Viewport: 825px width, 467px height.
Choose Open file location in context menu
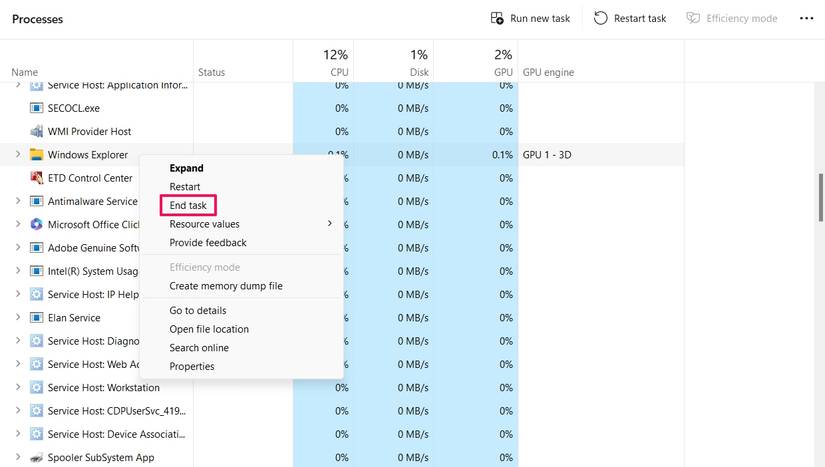(209, 329)
